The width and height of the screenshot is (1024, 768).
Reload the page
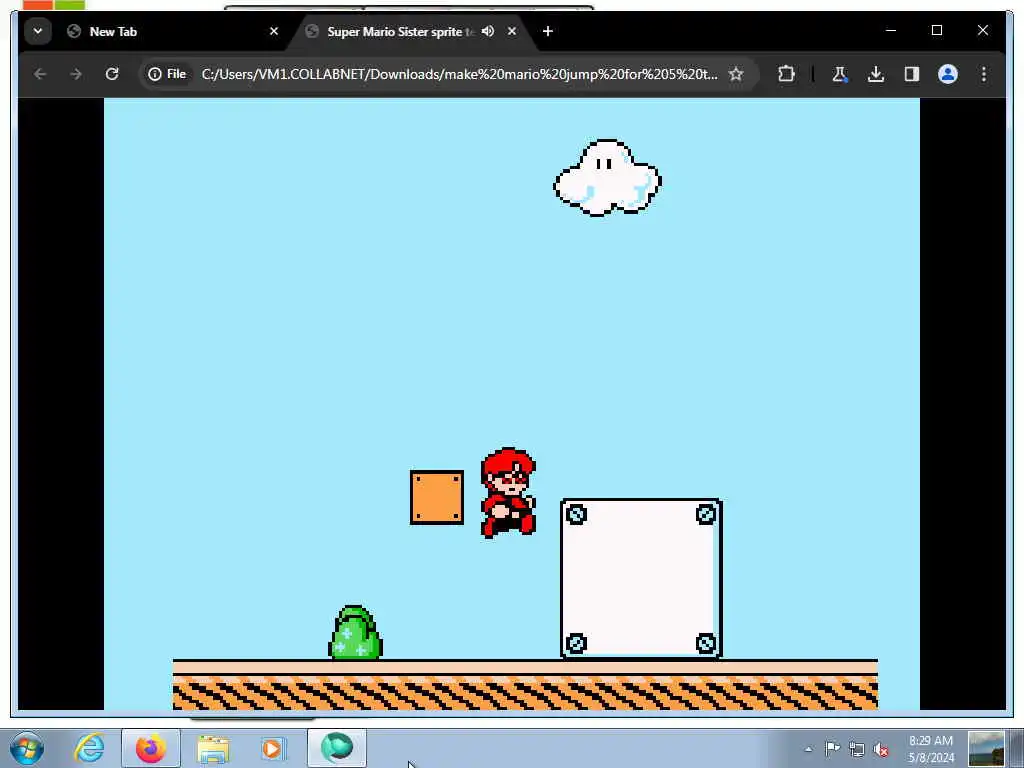pyautogui.click(x=112, y=74)
